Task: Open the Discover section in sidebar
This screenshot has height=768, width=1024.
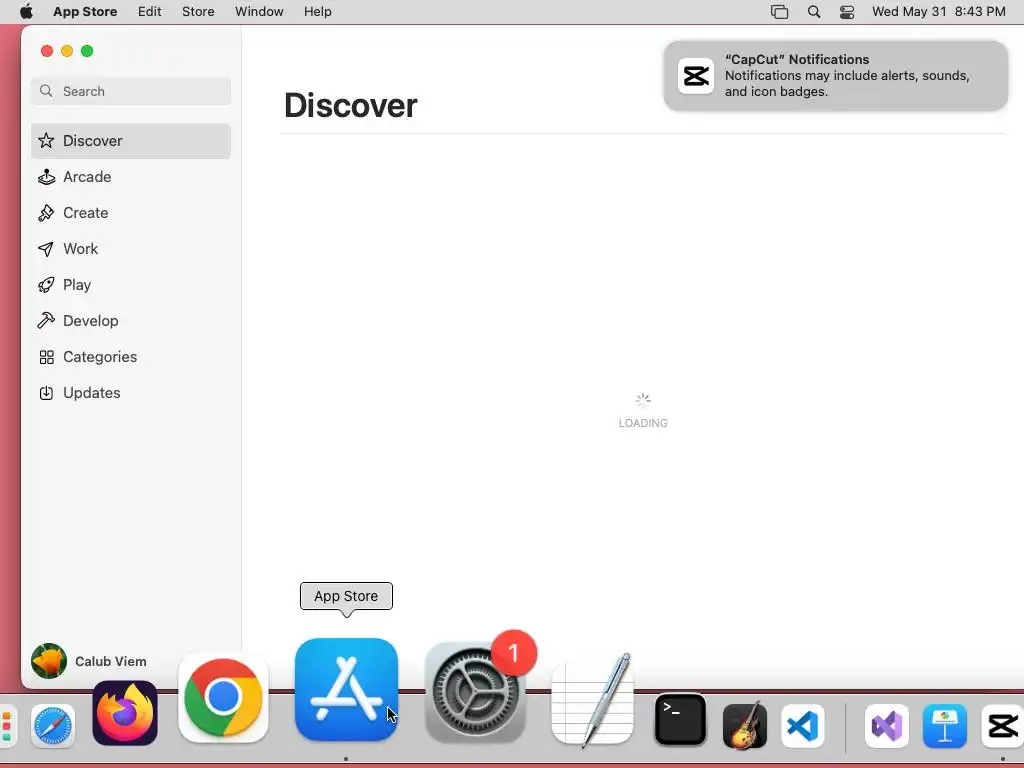Action: coord(131,141)
